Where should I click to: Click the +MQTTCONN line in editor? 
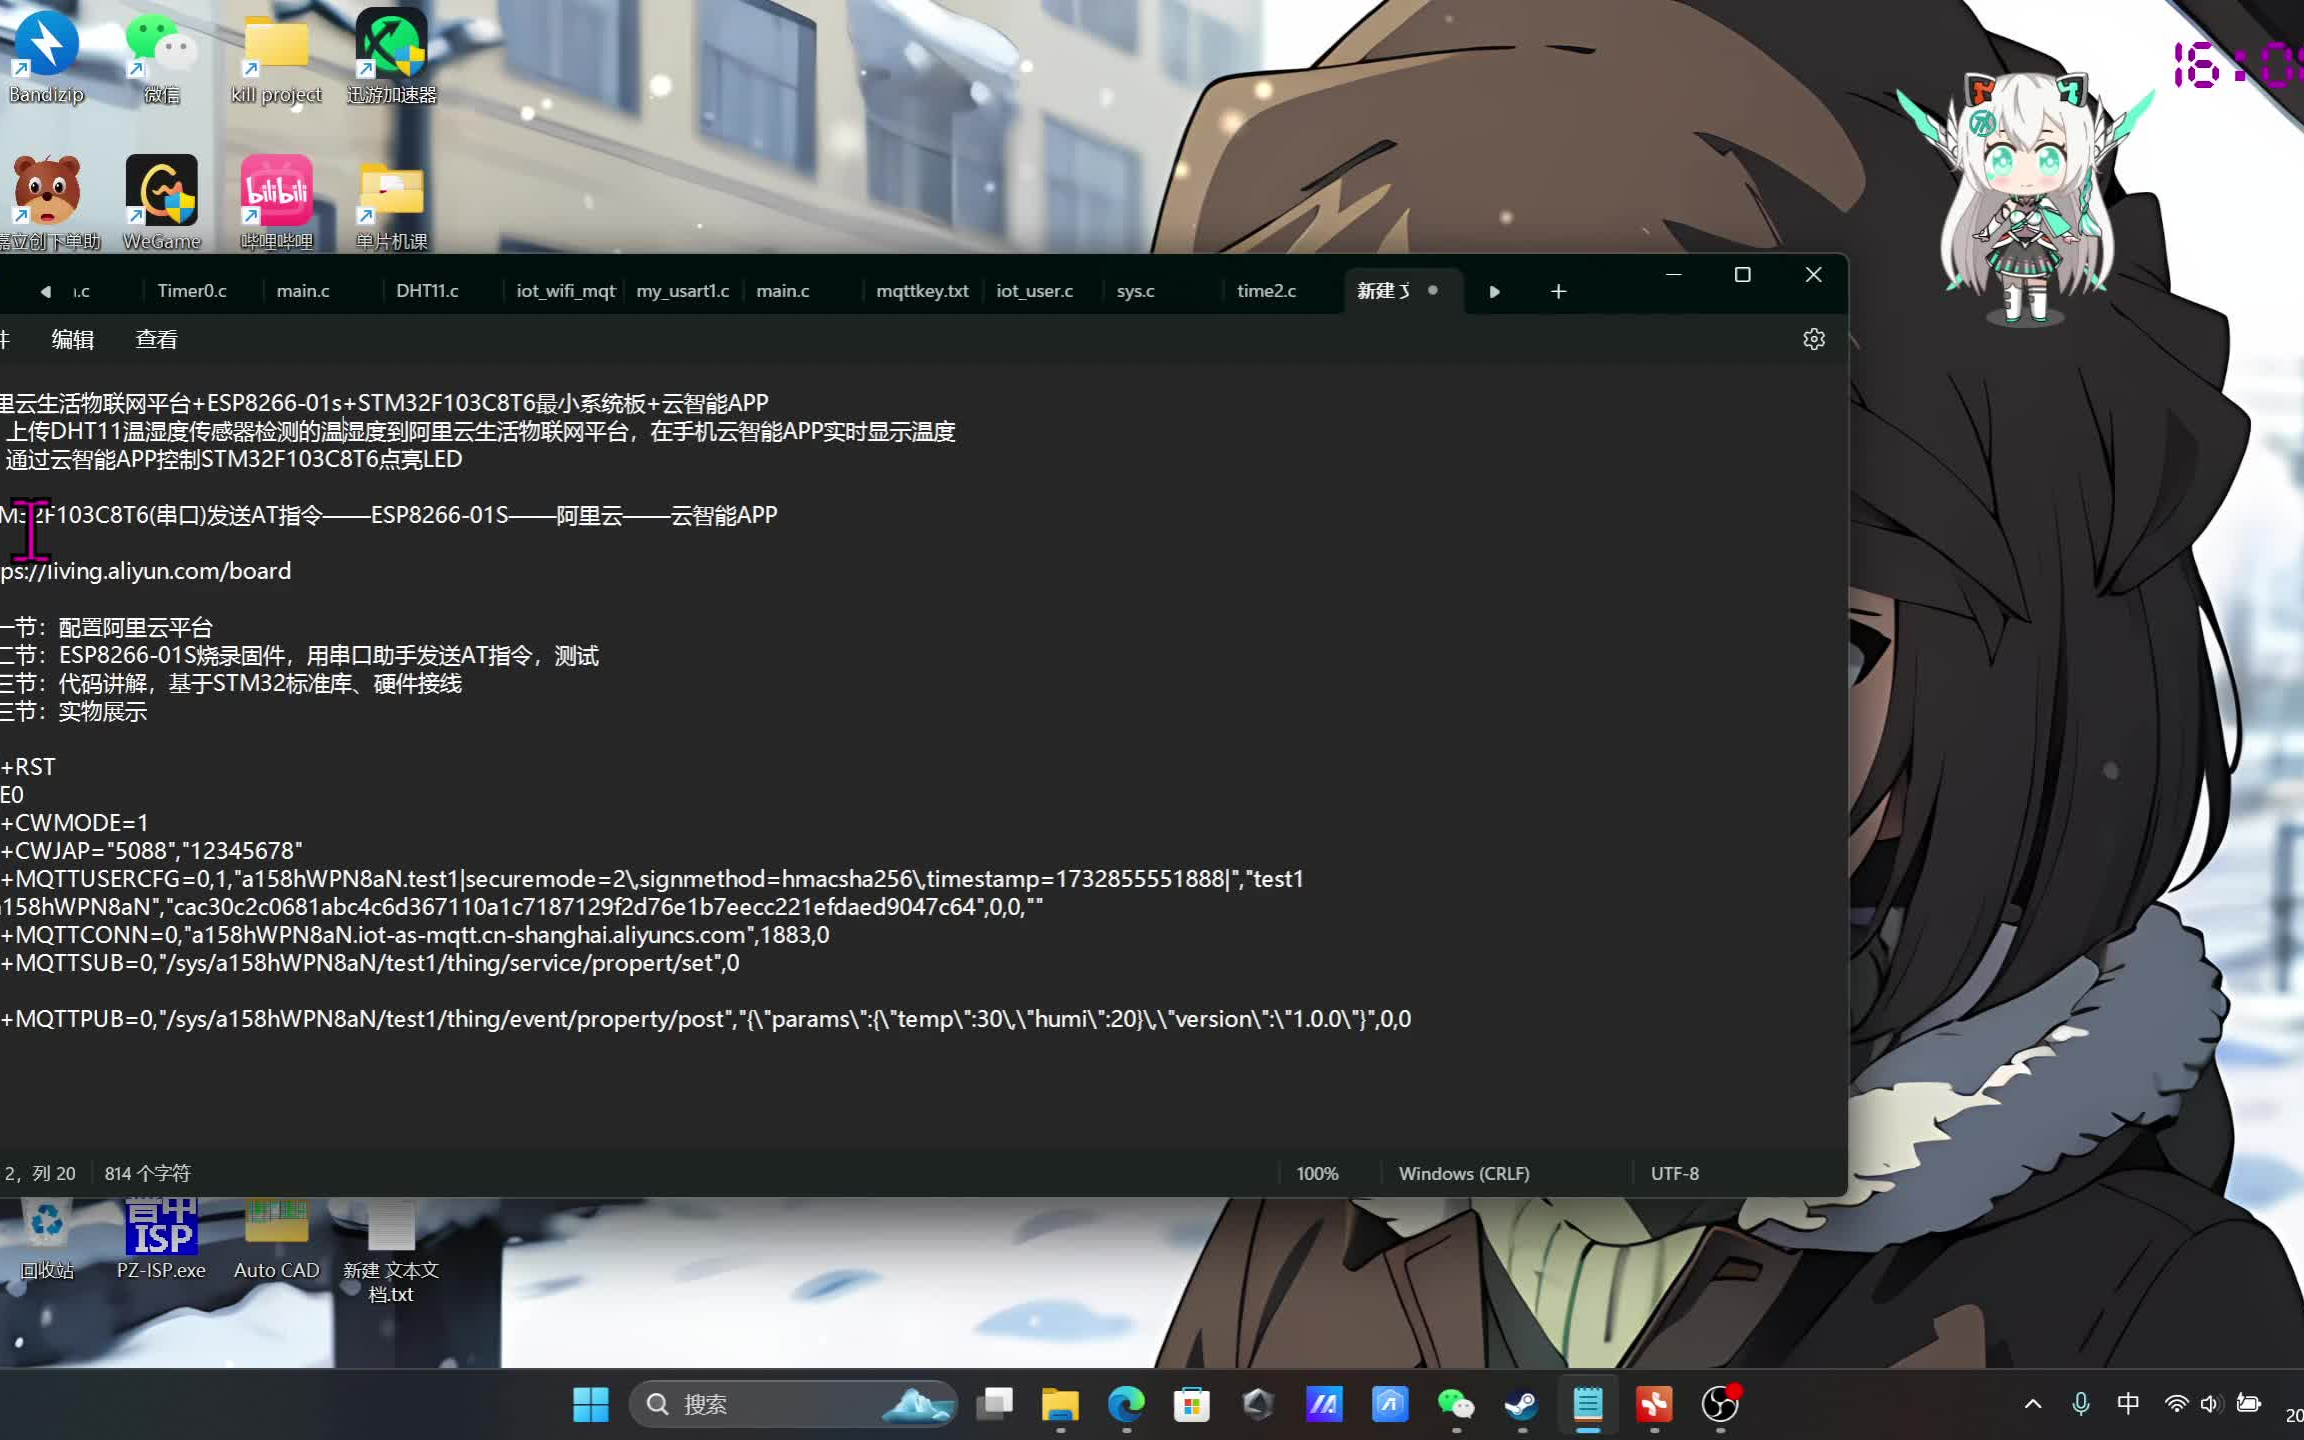tap(415, 935)
